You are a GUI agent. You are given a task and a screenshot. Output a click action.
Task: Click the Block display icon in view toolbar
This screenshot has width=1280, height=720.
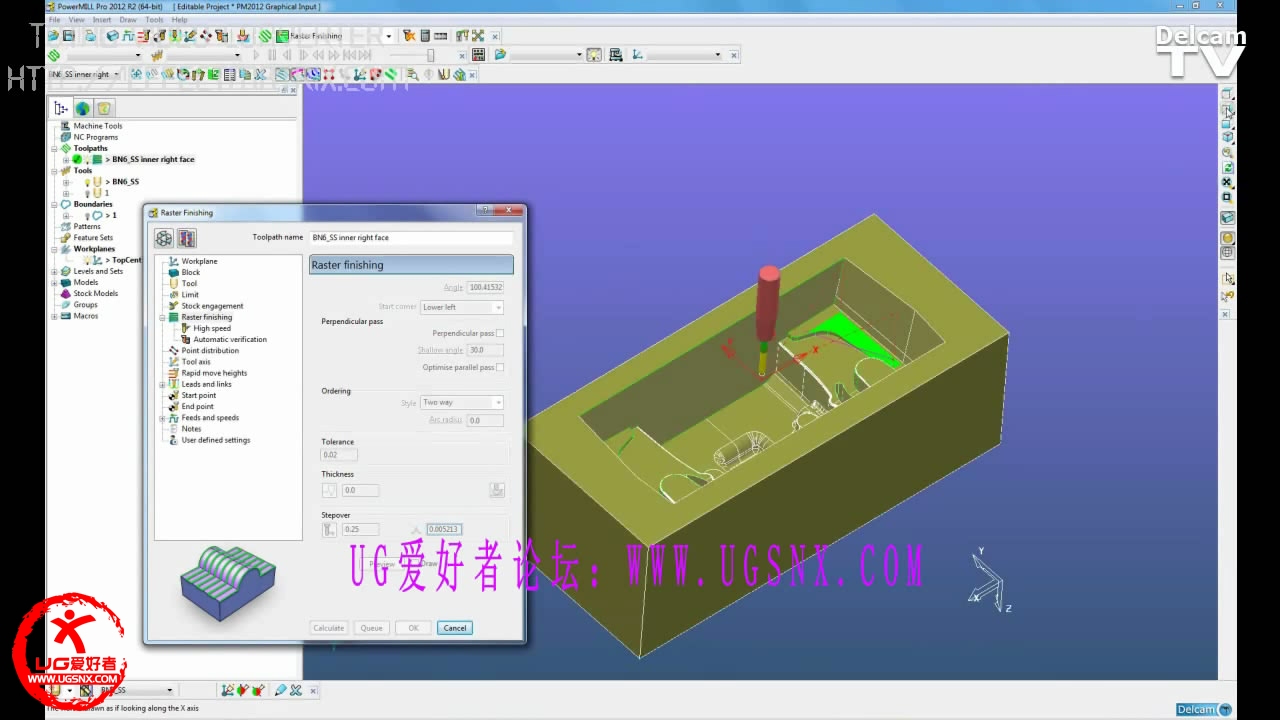pyautogui.click(x=1228, y=217)
